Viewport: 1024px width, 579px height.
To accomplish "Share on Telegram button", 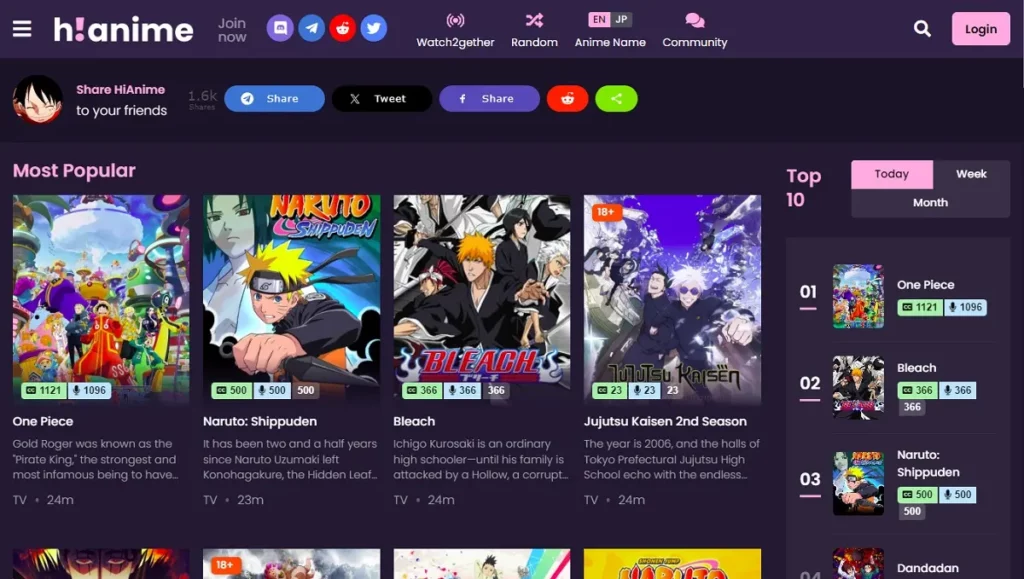I will click(x=274, y=99).
